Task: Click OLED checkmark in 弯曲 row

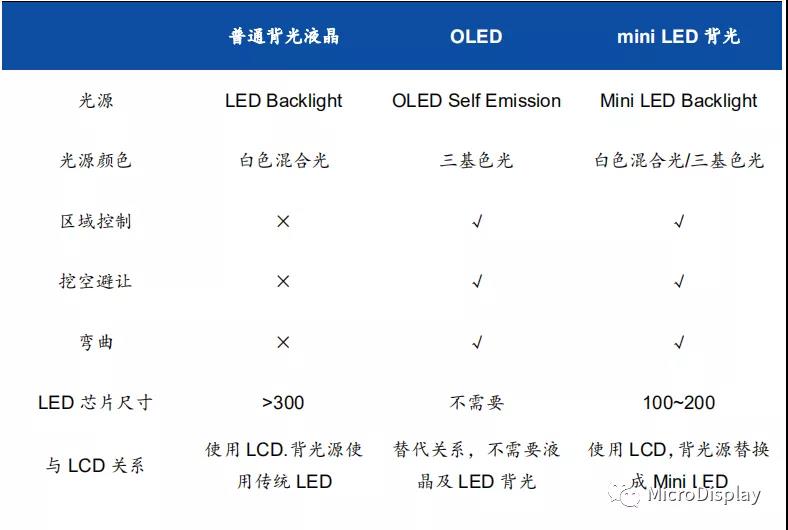Action: [x=477, y=342]
